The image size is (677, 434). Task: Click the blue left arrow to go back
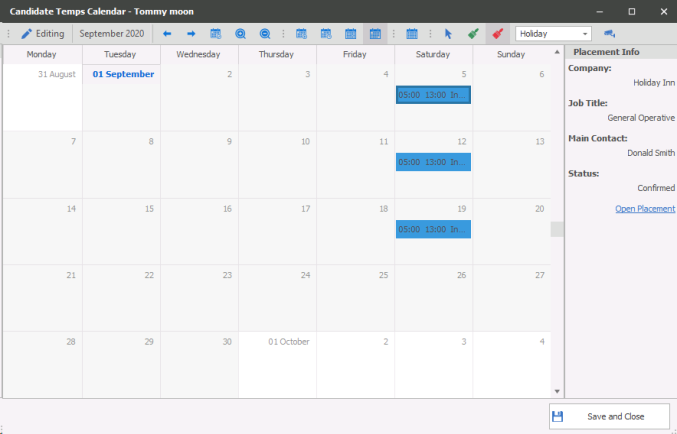(x=167, y=34)
